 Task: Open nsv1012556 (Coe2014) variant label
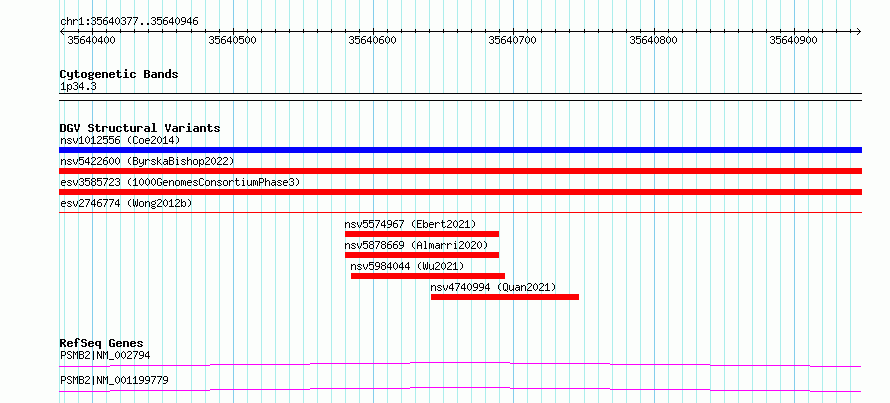pos(119,140)
